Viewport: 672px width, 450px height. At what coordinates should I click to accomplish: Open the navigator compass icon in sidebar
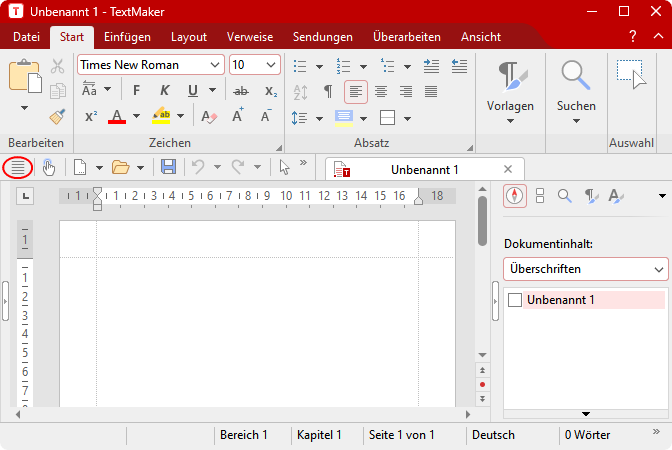pos(514,196)
